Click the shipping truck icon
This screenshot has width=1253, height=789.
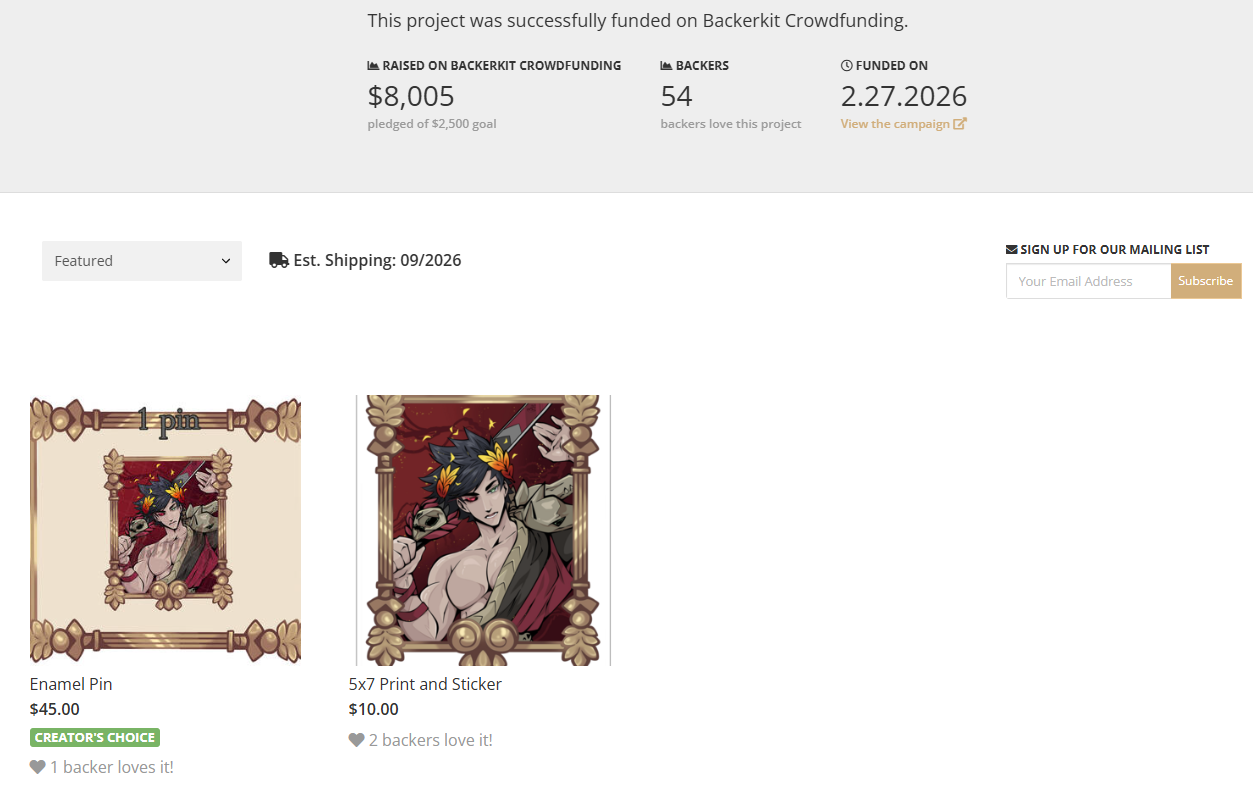click(279, 260)
